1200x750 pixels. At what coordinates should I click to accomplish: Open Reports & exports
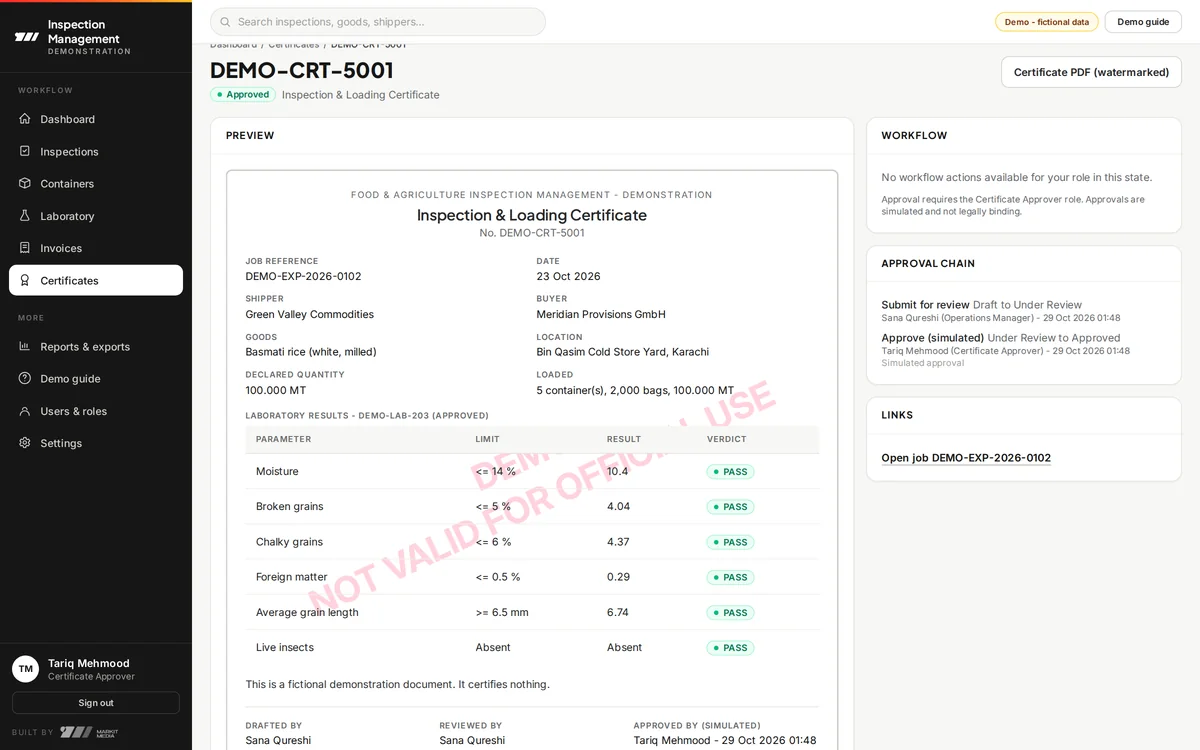[x=96, y=346]
